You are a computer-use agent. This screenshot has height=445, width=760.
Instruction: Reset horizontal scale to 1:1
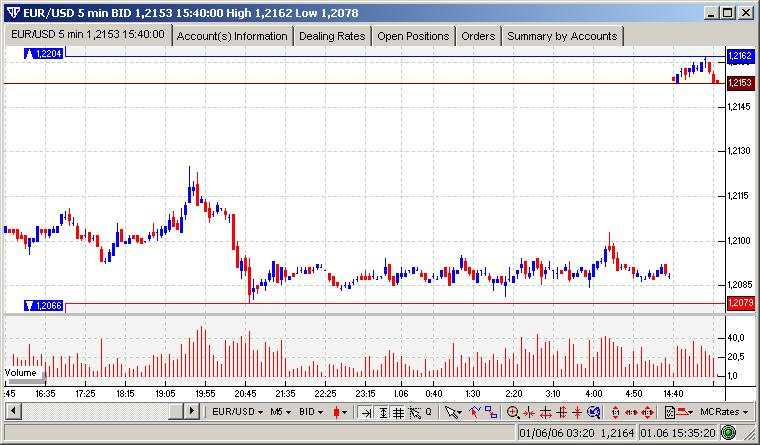tap(631, 413)
